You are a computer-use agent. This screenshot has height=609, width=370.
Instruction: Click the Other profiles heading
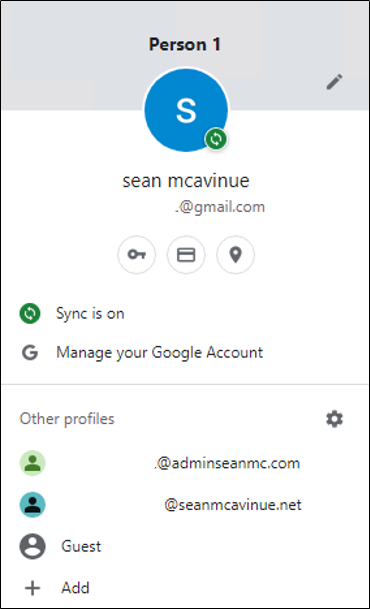tap(67, 419)
